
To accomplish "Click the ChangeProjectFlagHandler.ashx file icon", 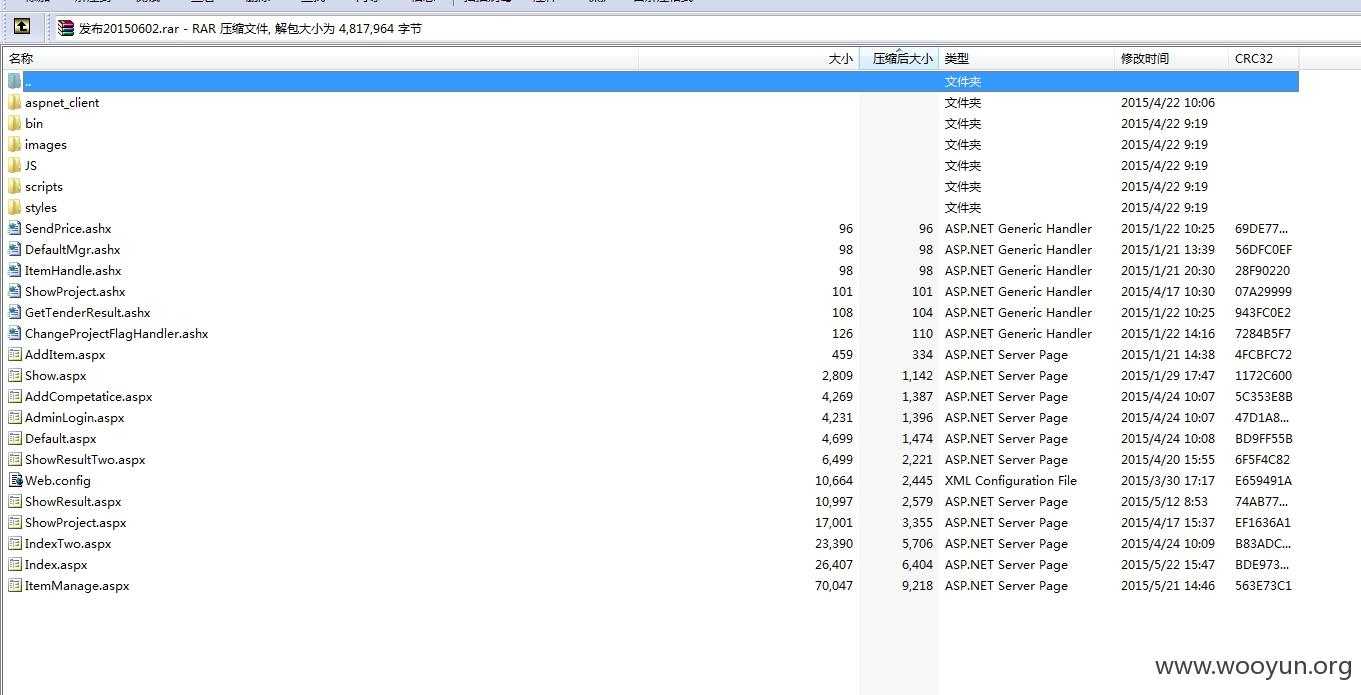I will [14, 333].
